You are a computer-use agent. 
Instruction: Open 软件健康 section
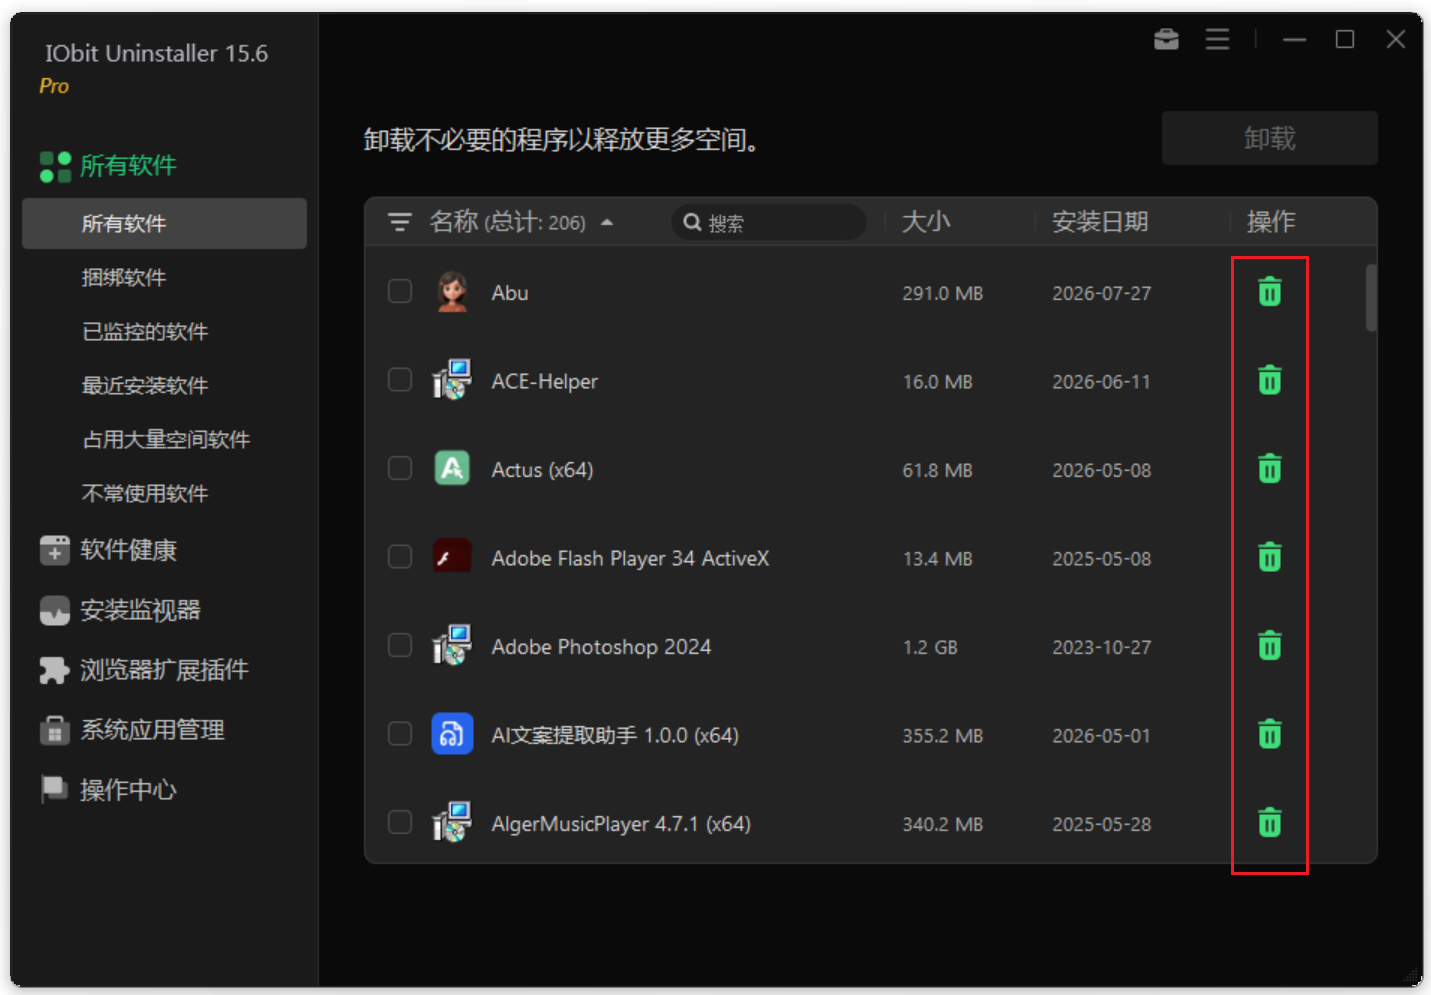pos(108,550)
